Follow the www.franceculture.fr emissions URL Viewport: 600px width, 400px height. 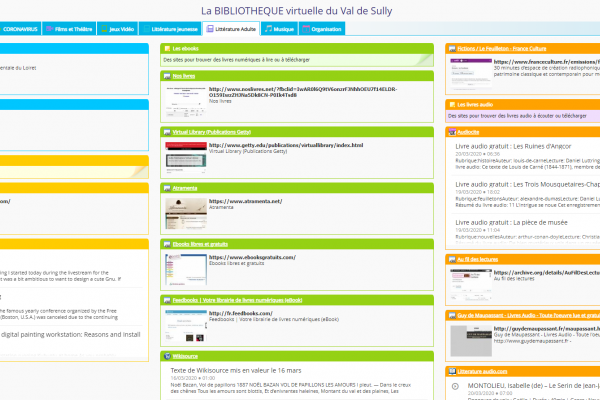click(547, 62)
